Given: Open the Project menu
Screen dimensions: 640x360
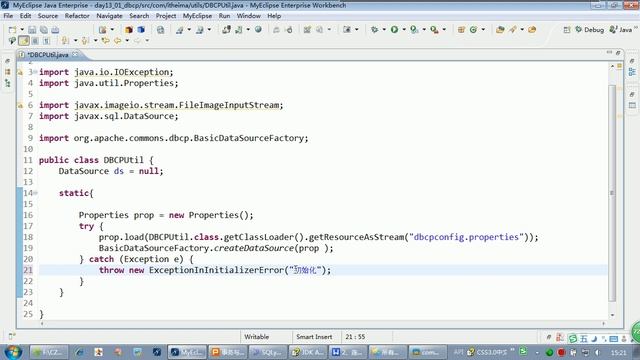Looking at the screenshot, I should 166,16.
